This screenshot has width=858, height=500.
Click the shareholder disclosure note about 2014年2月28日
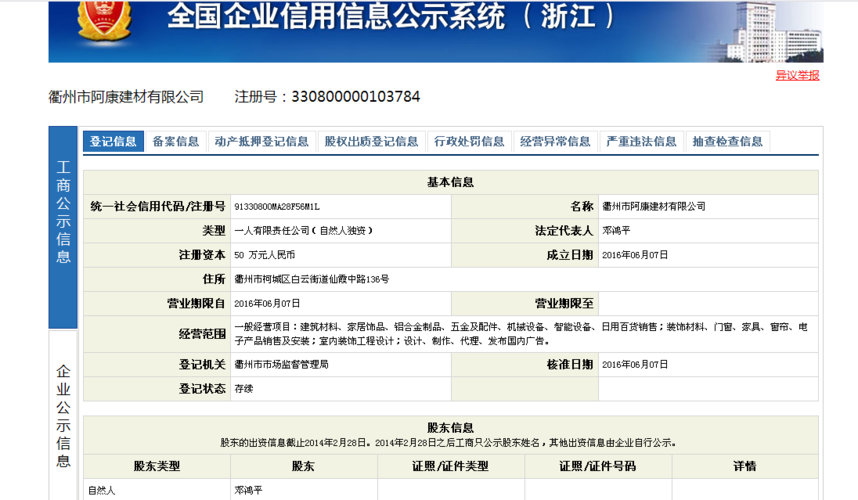coord(448,443)
